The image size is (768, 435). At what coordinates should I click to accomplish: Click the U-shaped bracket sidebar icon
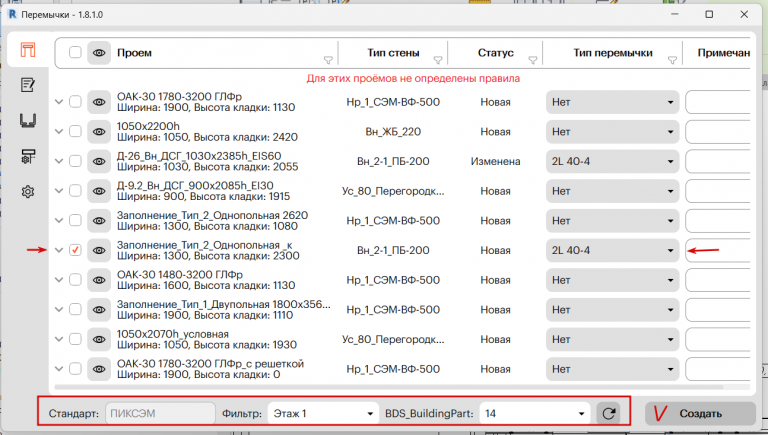(x=28, y=120)
